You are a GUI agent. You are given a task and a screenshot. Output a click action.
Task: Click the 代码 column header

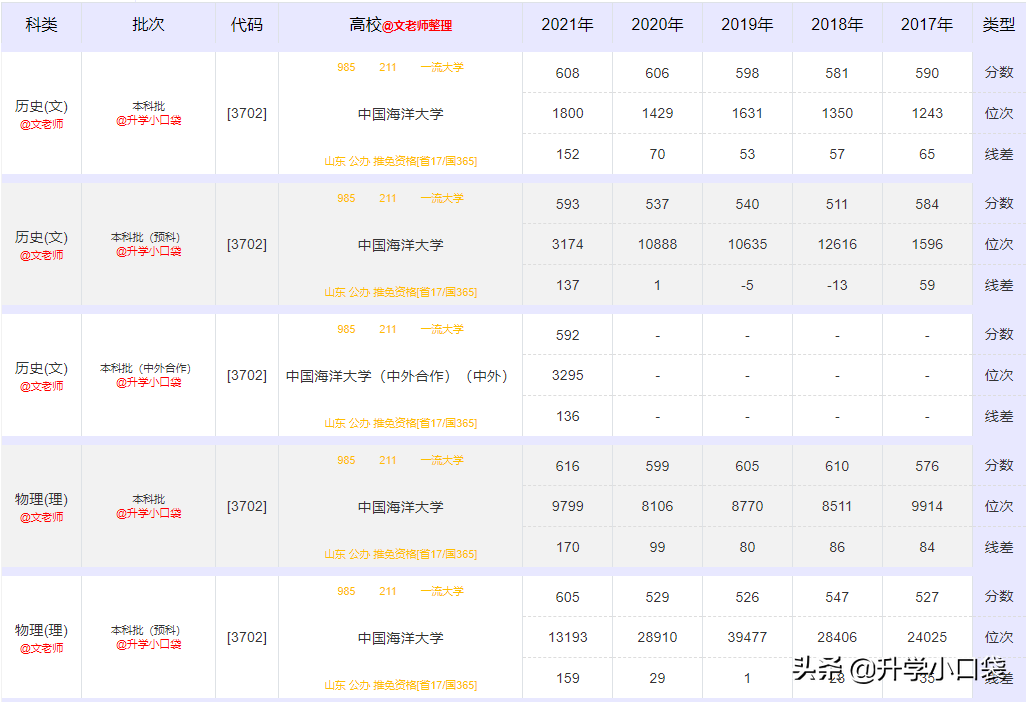click(247, 25)
